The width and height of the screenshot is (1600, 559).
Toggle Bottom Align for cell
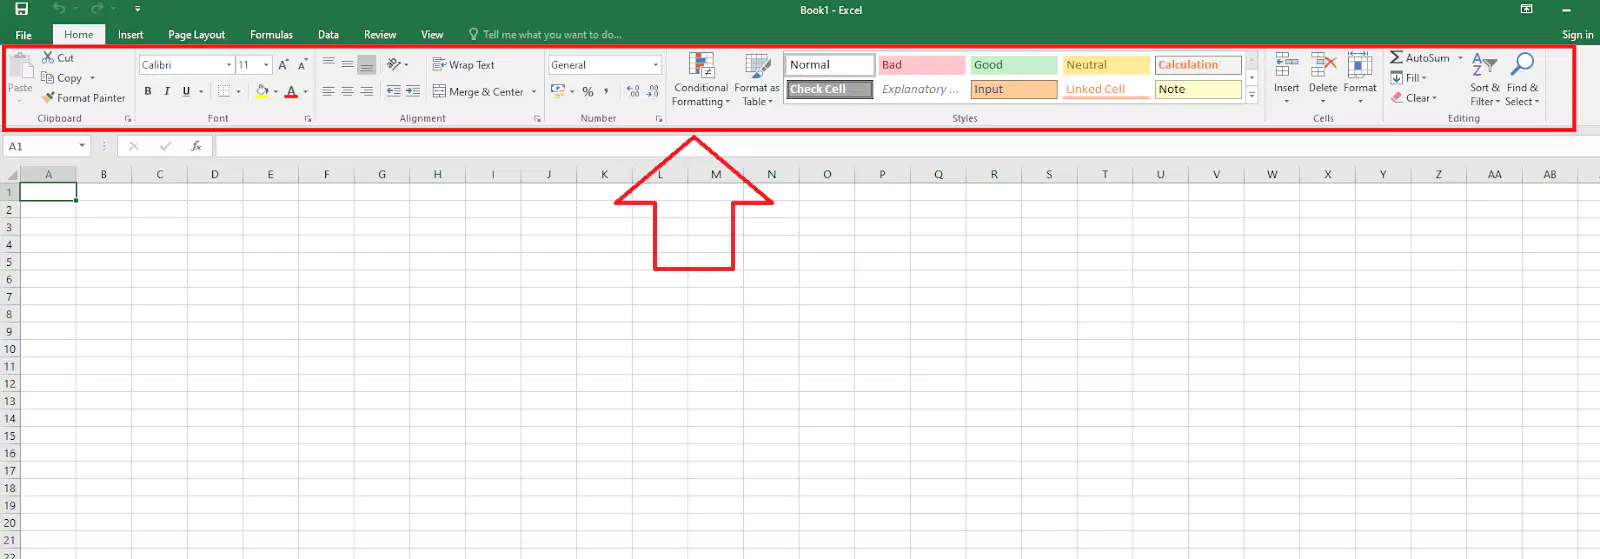(367, 65)
